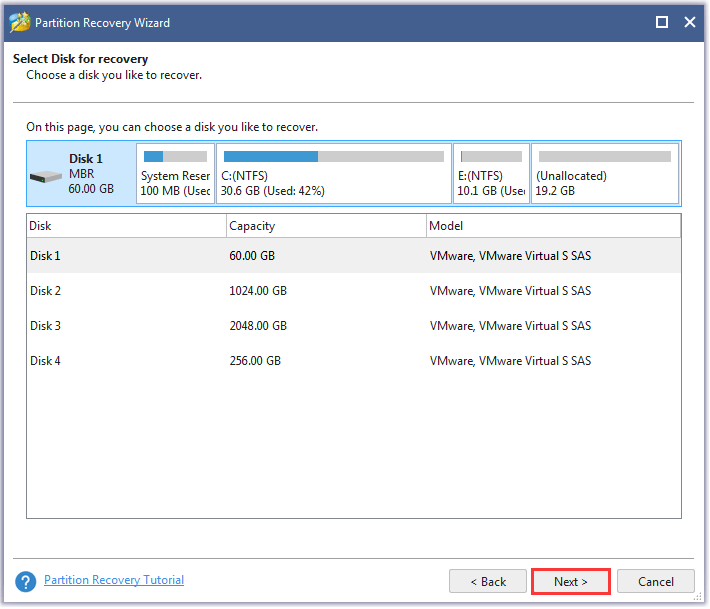Click the Disk 1 MBR info panel
Image resolution: width=710 pixels, height=609 pixels.
pyautogui.click(x=82, y=173)
